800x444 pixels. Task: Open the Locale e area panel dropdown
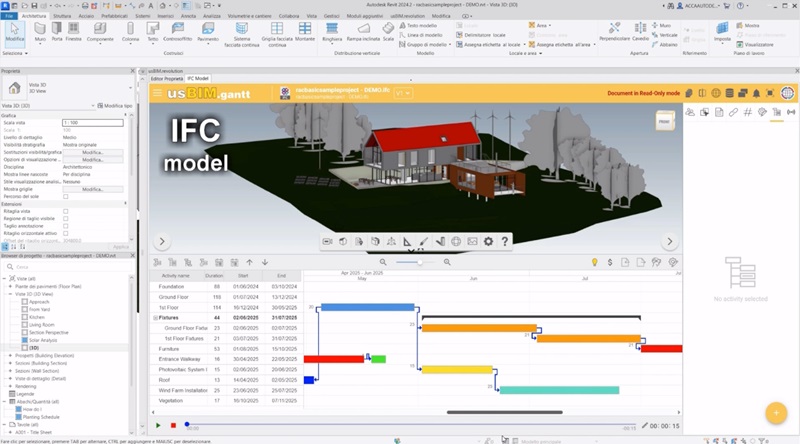tap(526, 53)
